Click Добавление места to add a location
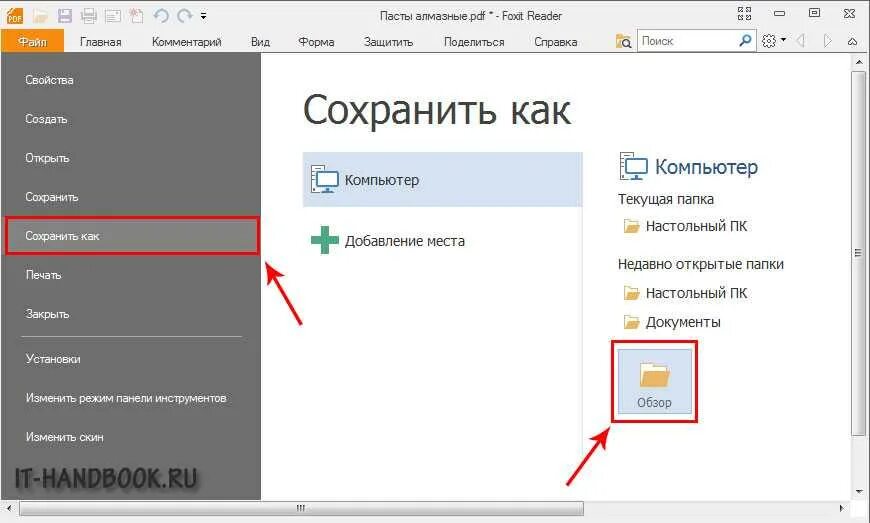The height and width of the screenshot is (523, 870). tap(442, 241)
